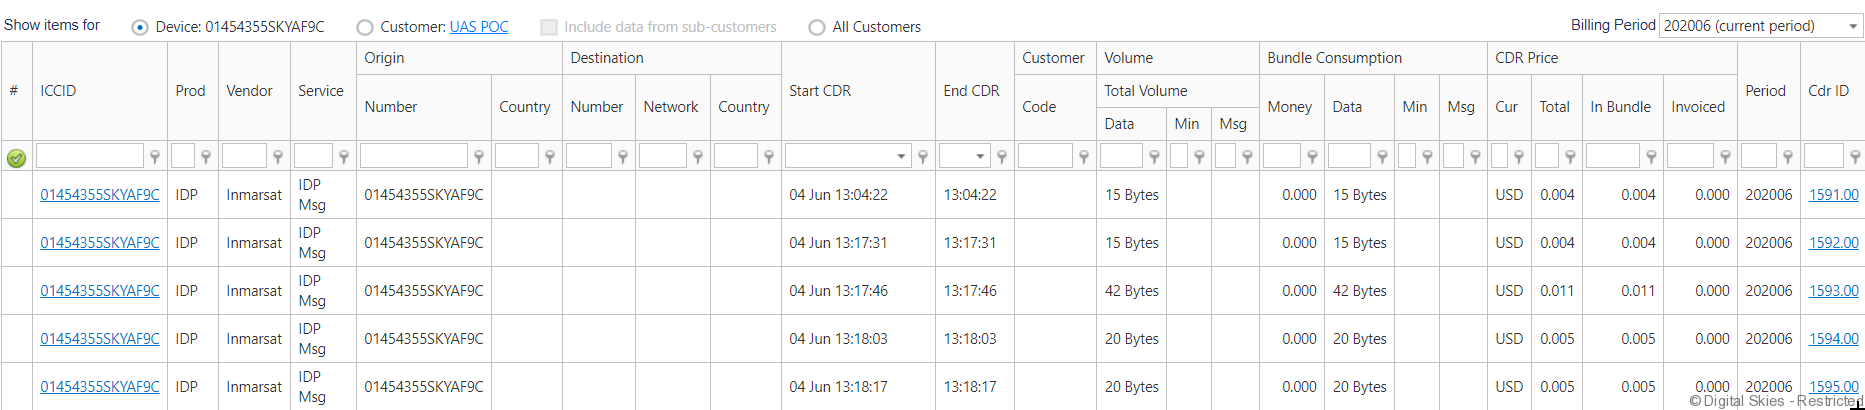1865x410 pixels.
Task: Choose the All Customers radio option
Action: [817, 28]
